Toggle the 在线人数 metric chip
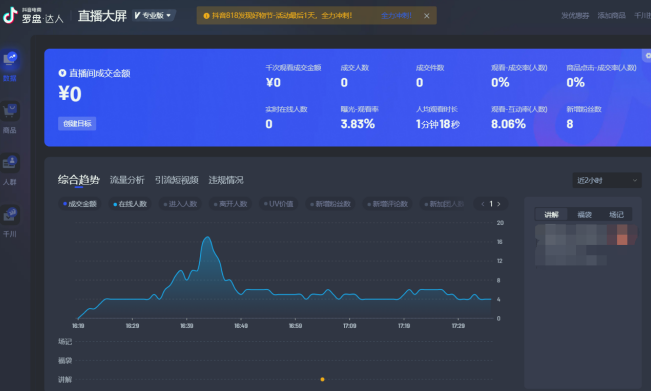Image resolution: width=651 pixels, height=391 pixels. 130,204
